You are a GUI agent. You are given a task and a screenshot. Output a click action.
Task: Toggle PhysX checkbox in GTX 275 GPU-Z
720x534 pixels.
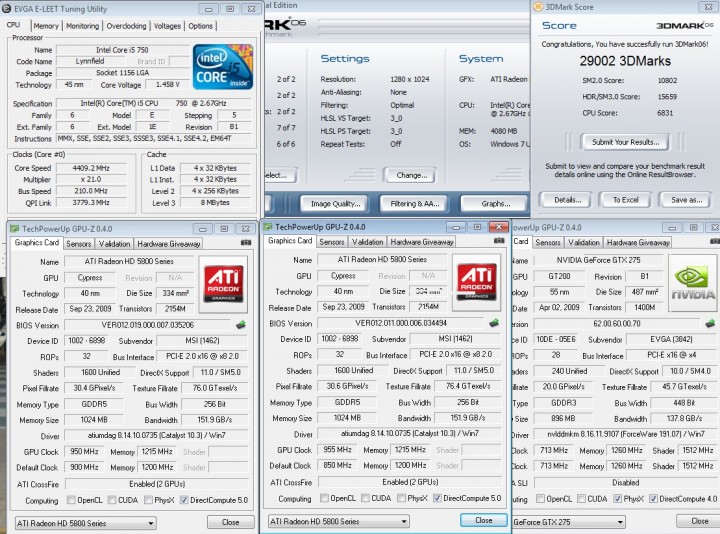click(618, 499)
